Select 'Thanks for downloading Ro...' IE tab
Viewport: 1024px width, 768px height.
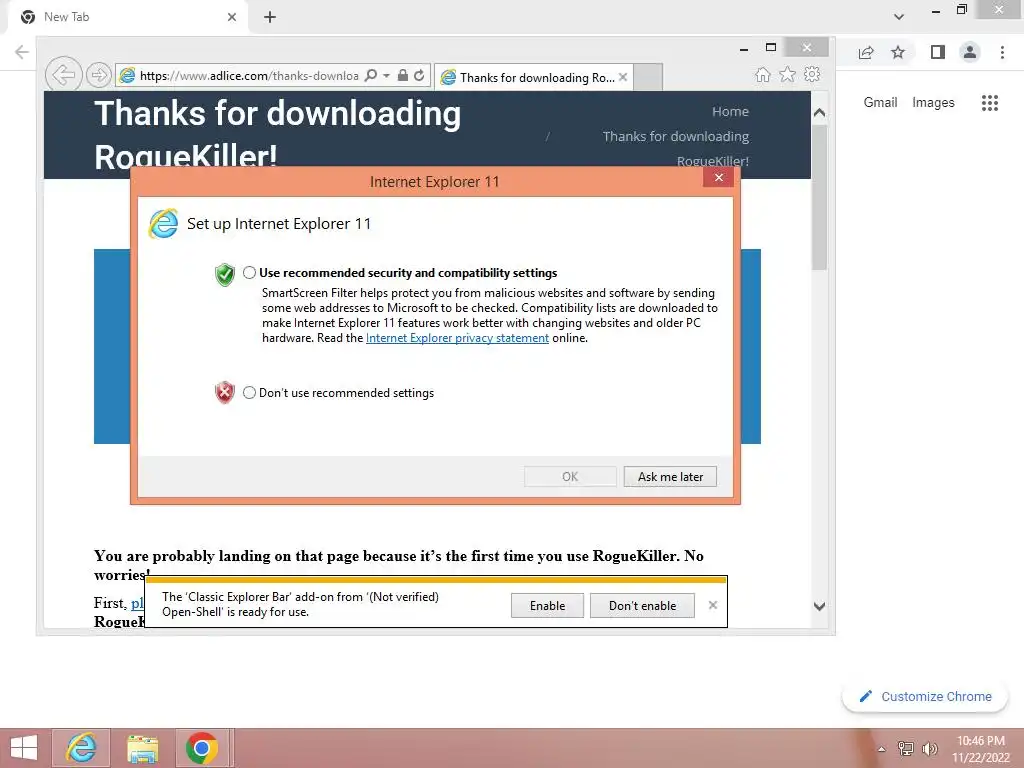click(533, 78)
